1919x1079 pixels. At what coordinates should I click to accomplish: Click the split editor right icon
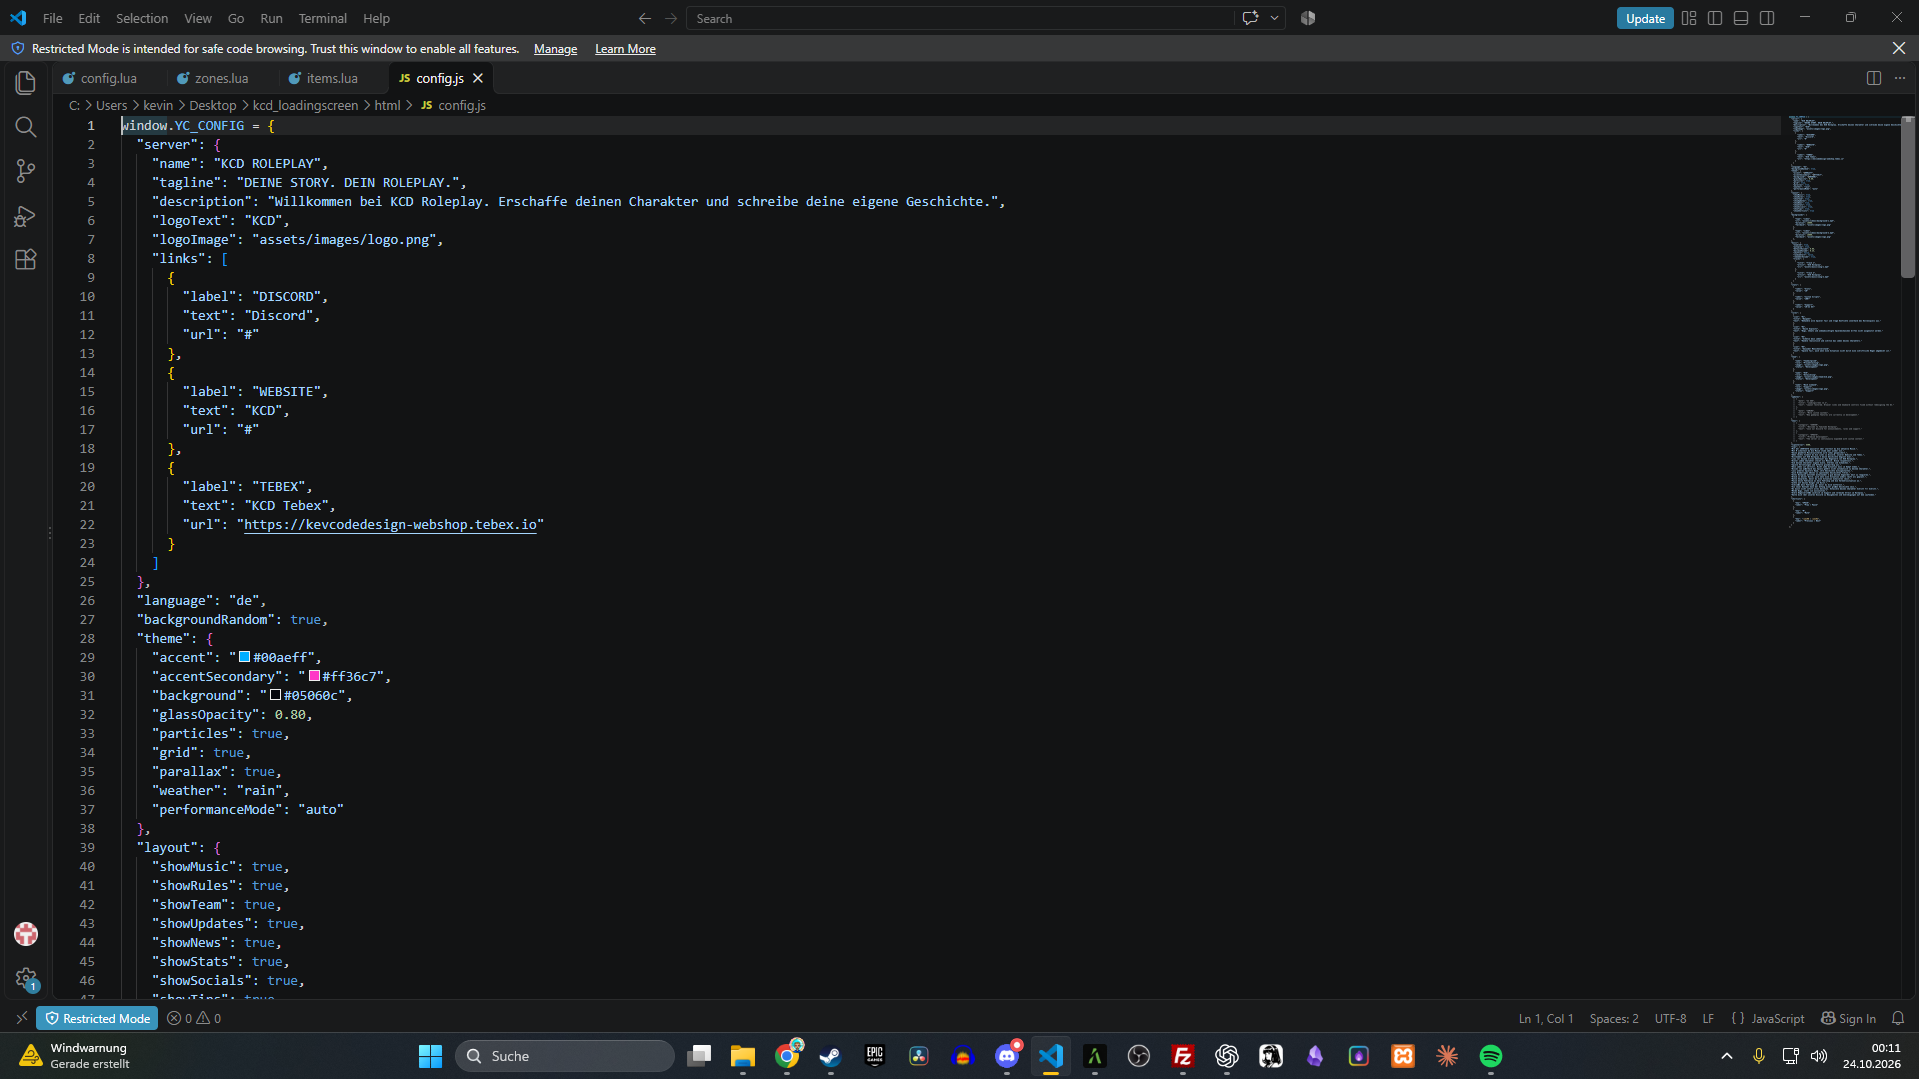(x=1874, y=78)
